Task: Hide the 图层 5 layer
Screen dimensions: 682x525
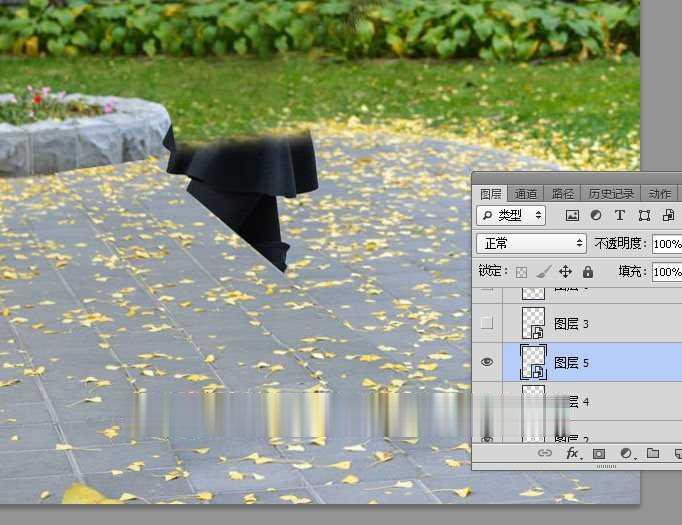Action: click(487, 362)
